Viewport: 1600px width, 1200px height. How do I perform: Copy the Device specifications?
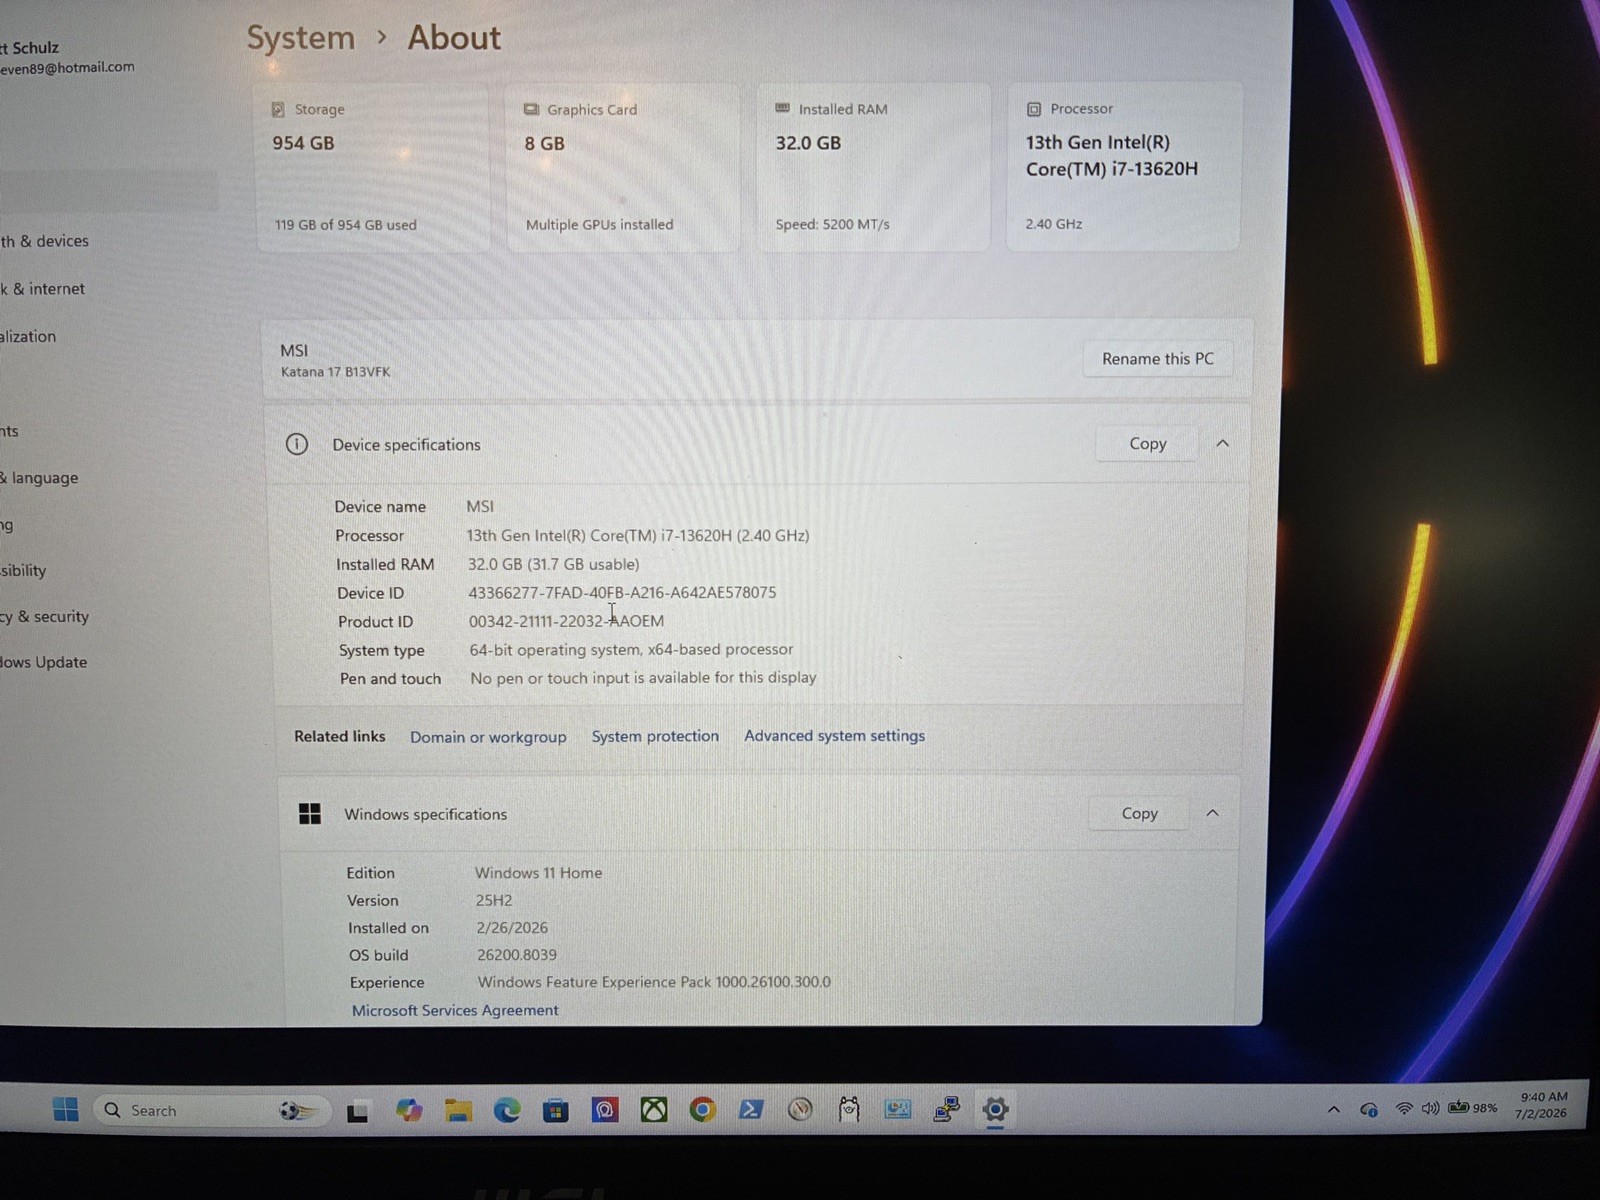[1147, 443]
